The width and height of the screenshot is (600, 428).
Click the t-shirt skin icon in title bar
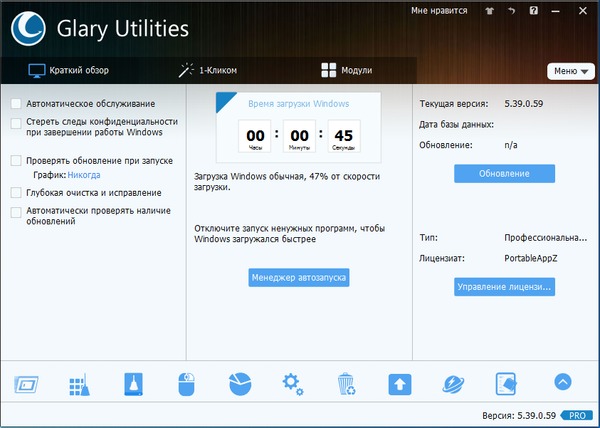point(490,12)
